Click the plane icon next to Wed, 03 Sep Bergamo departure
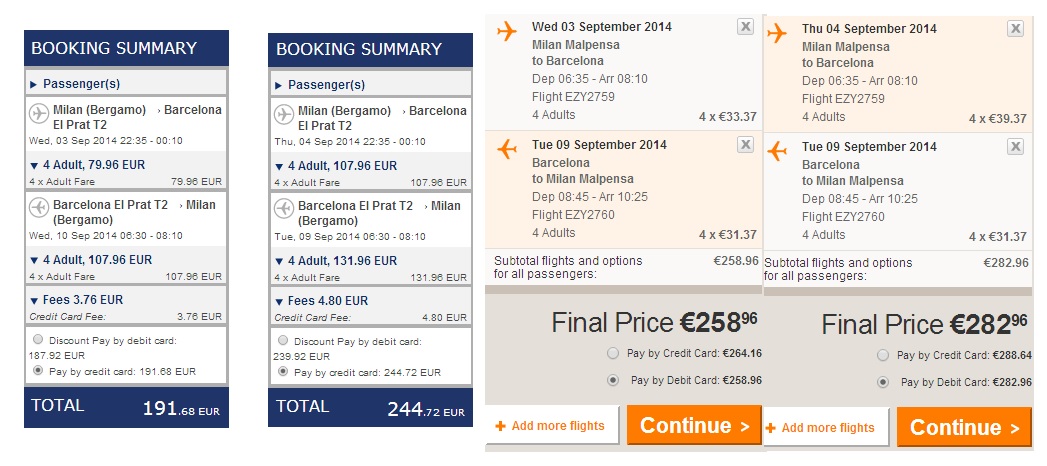The width and height of the screenshot is (1047, 466). [x=39, y=111]
